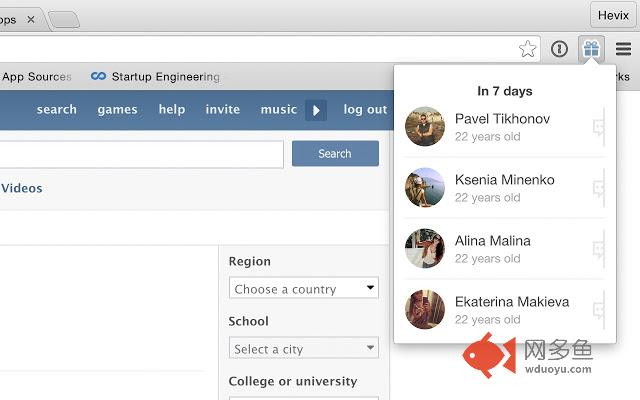Focus the search text field

pos(141,154)
